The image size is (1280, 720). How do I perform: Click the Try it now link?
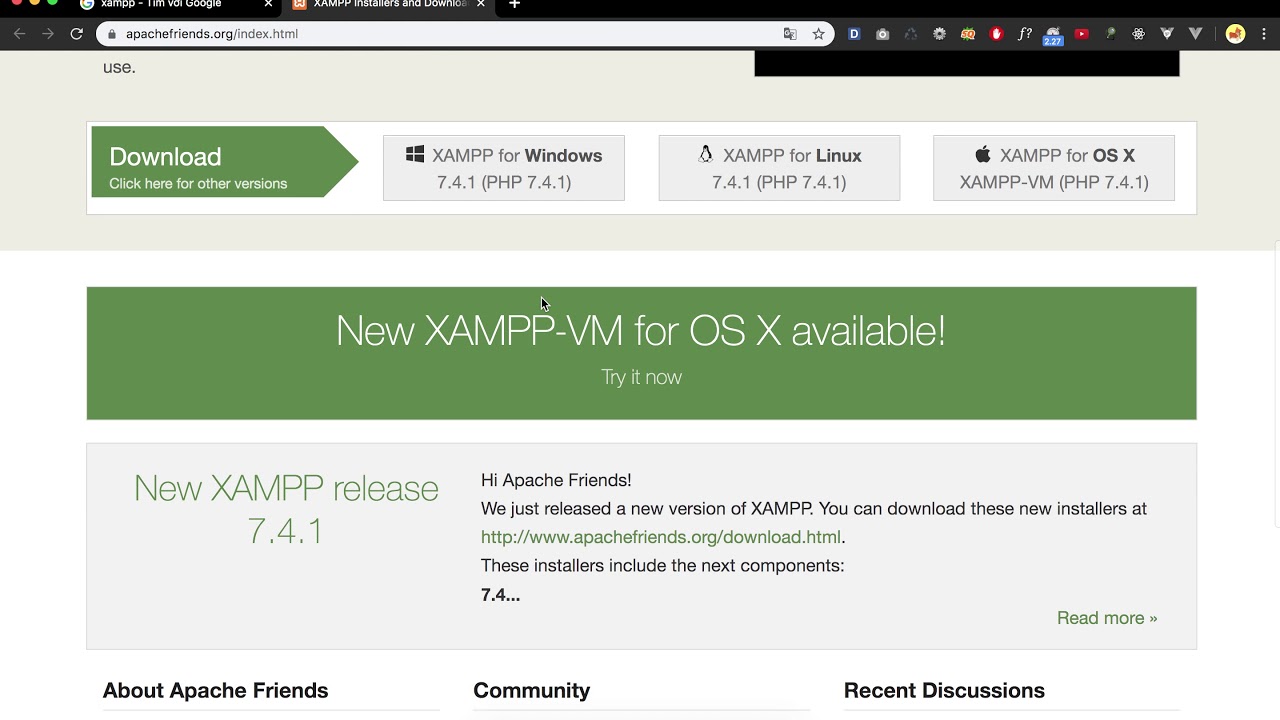tap(641, 377)
